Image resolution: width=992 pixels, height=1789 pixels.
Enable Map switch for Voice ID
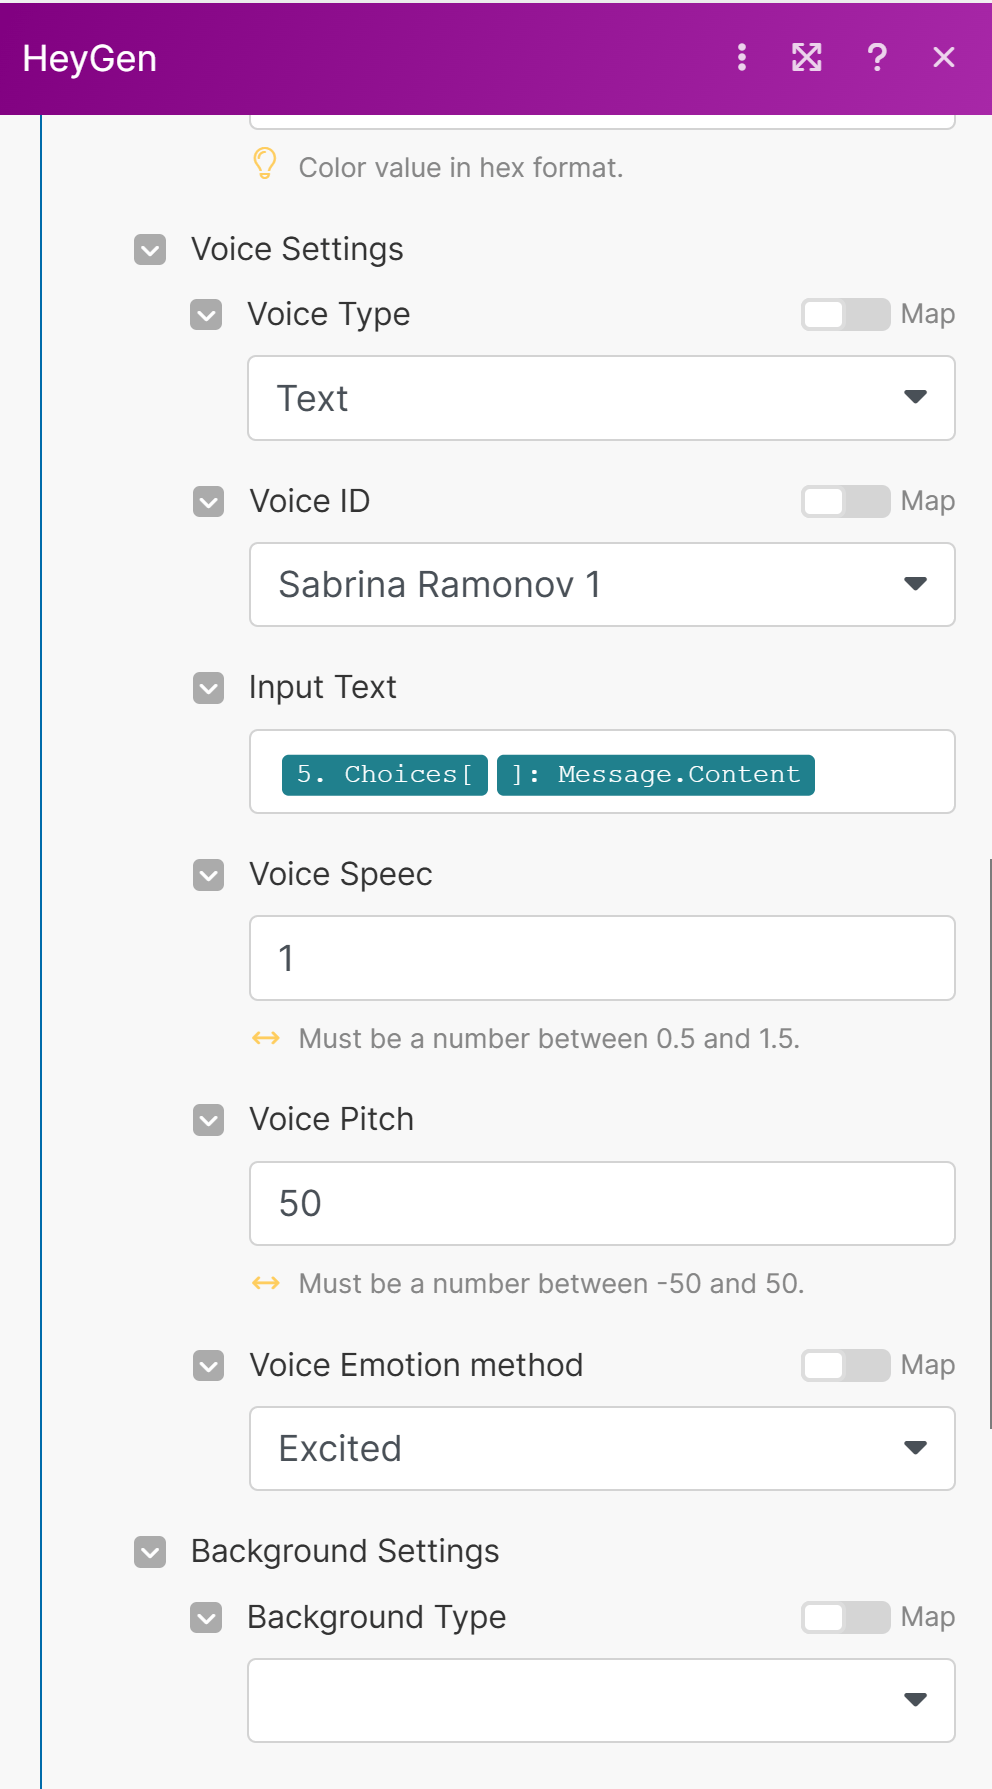845,501
